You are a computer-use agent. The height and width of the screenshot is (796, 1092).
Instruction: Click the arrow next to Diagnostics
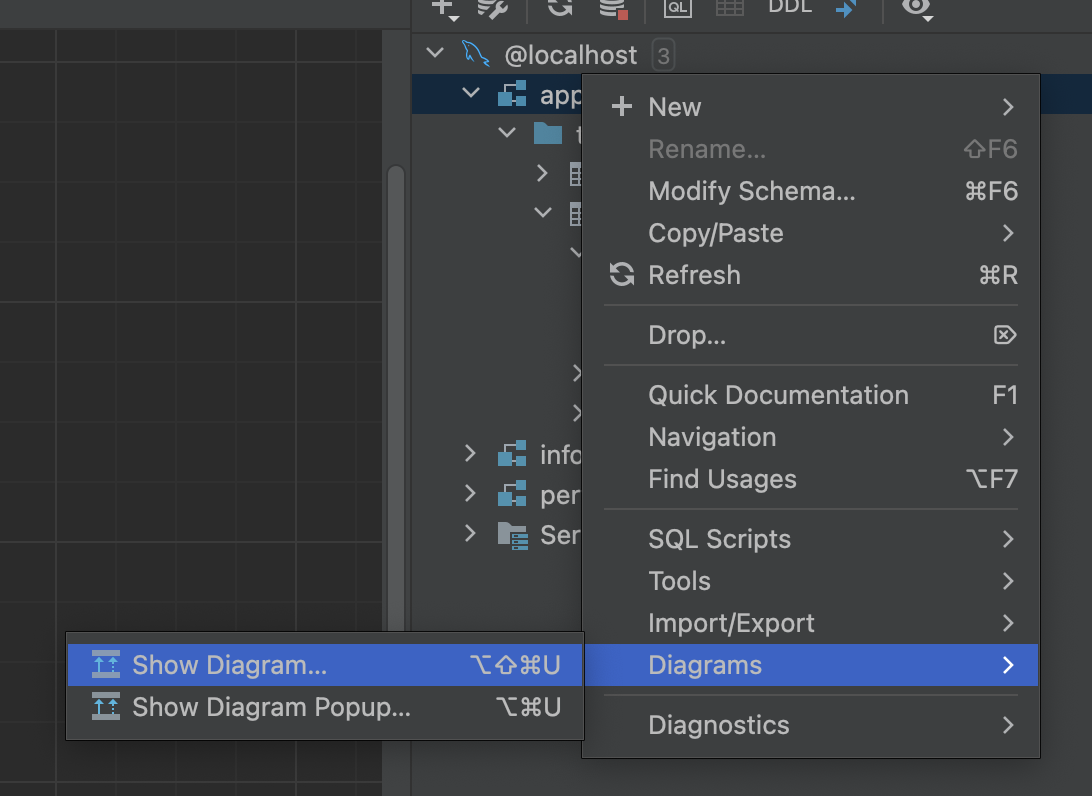click(x=1008, y=725)
